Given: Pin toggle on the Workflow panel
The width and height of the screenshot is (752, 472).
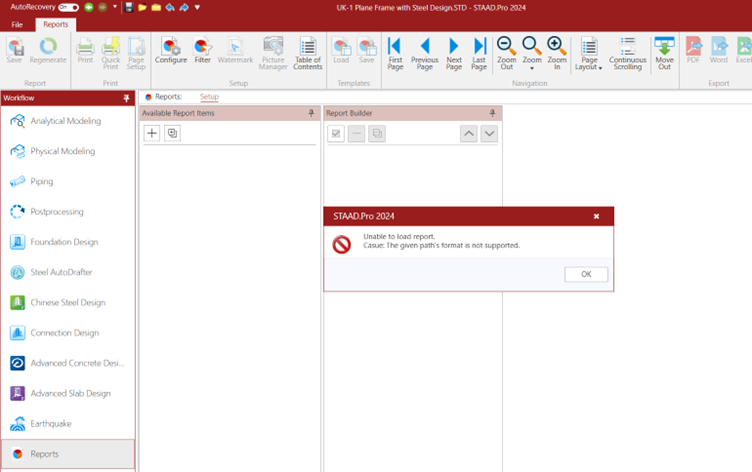Looking at the screenshot, I should tap(126, 98).
